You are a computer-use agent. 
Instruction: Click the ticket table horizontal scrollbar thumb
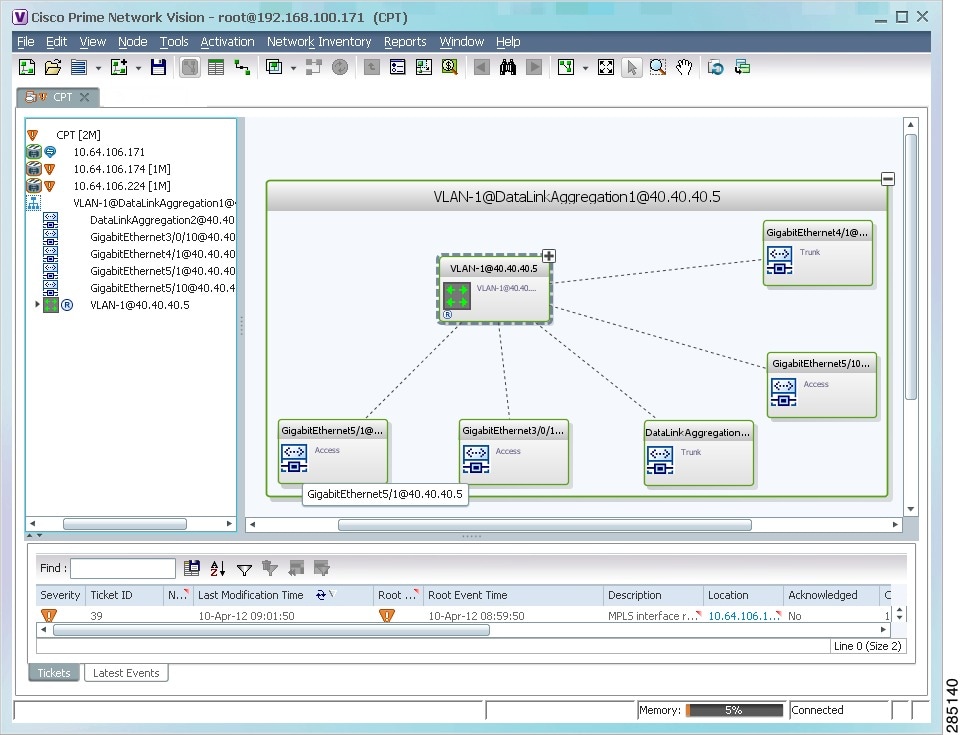coord(271,629)
